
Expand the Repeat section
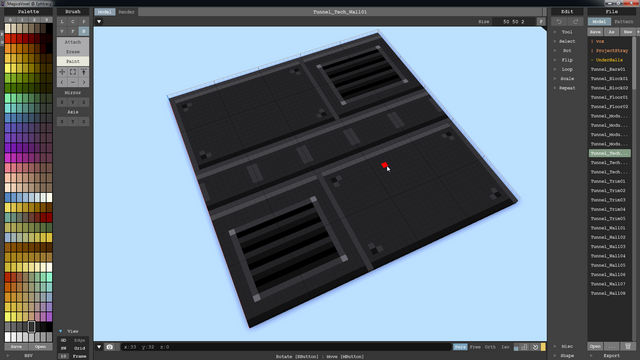click(567, 88)
